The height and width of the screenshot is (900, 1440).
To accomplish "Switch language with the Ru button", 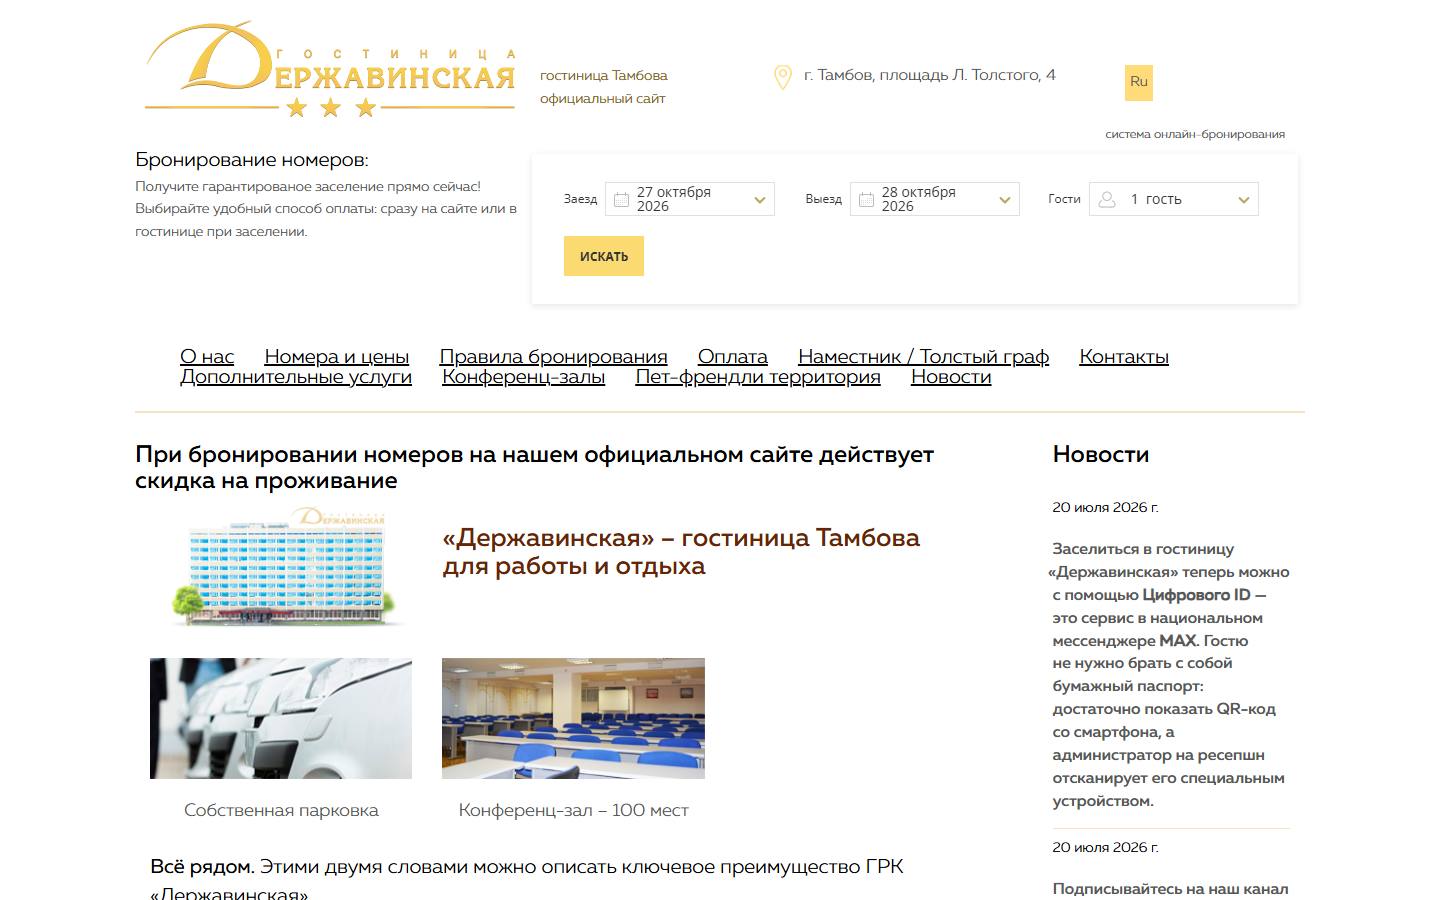I will coord(1139,82).
